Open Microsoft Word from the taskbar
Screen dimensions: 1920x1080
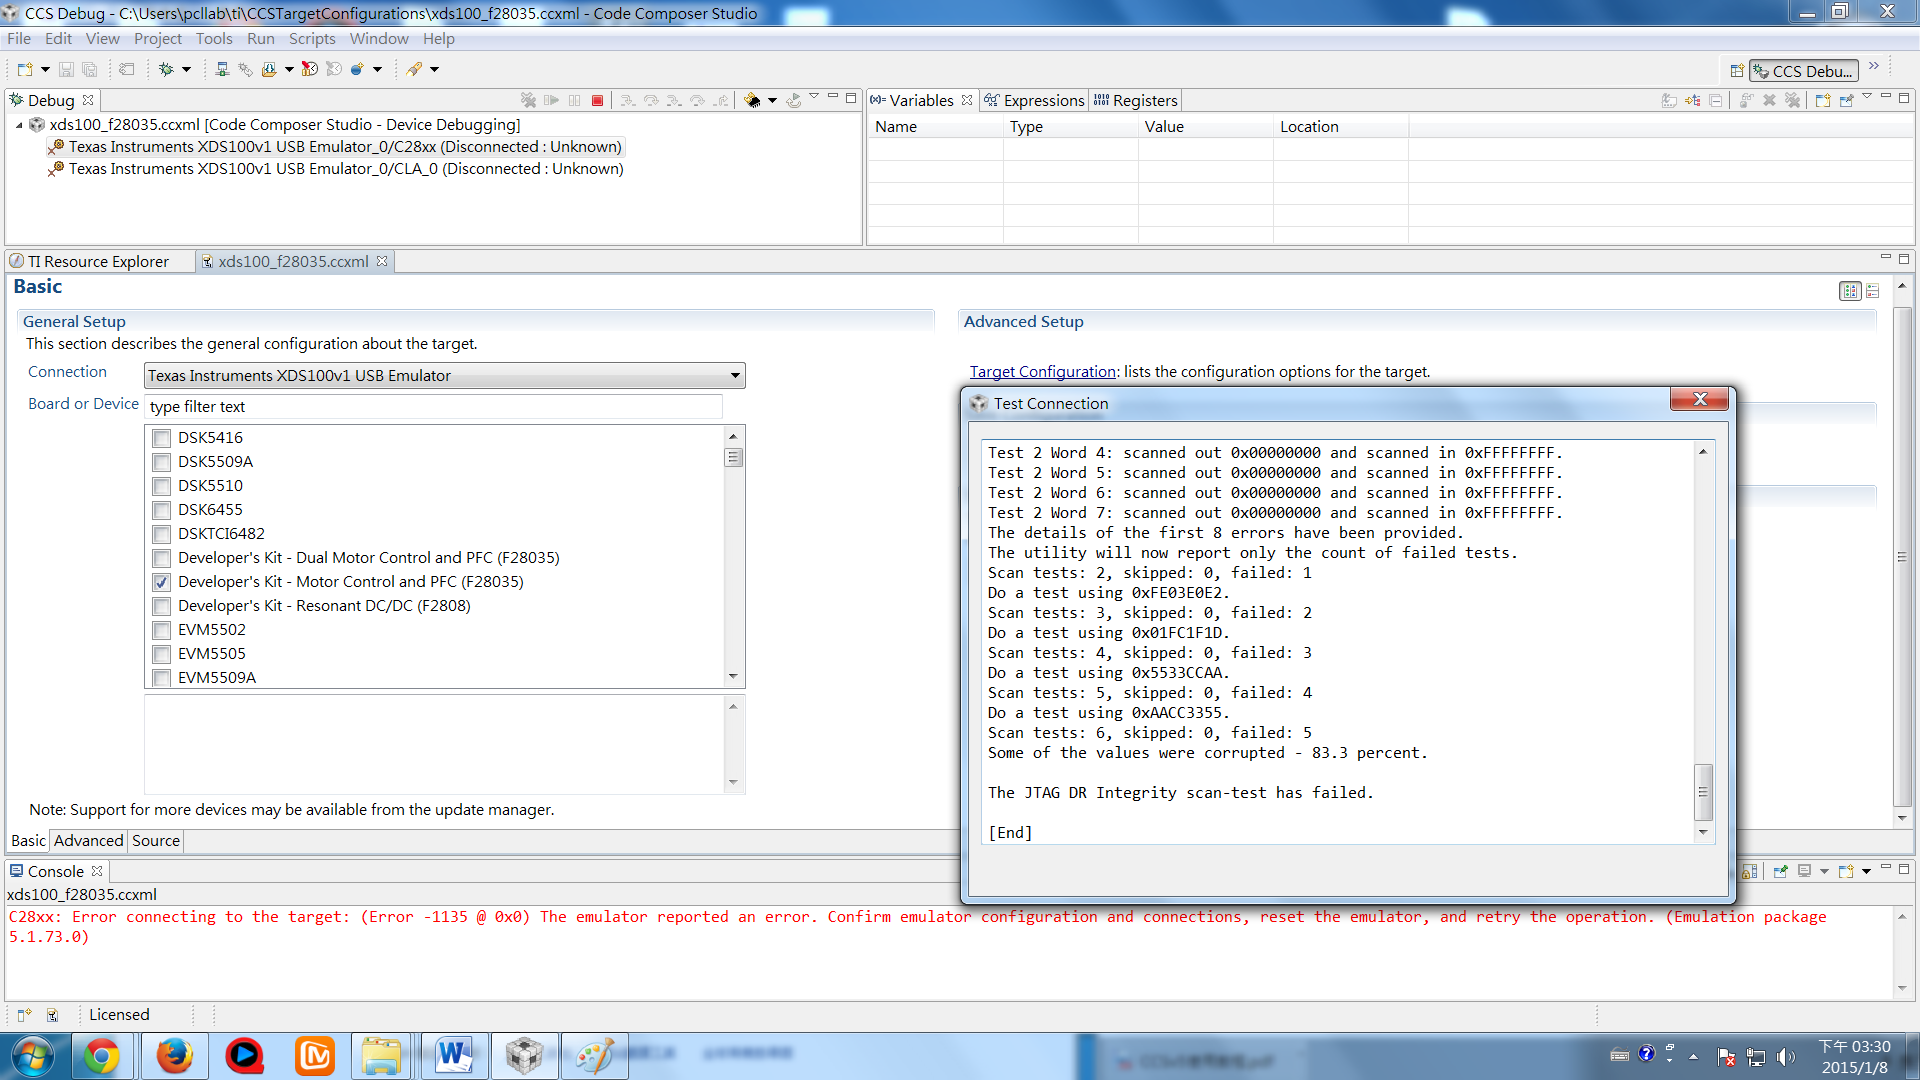click(x=454, y=1056)
